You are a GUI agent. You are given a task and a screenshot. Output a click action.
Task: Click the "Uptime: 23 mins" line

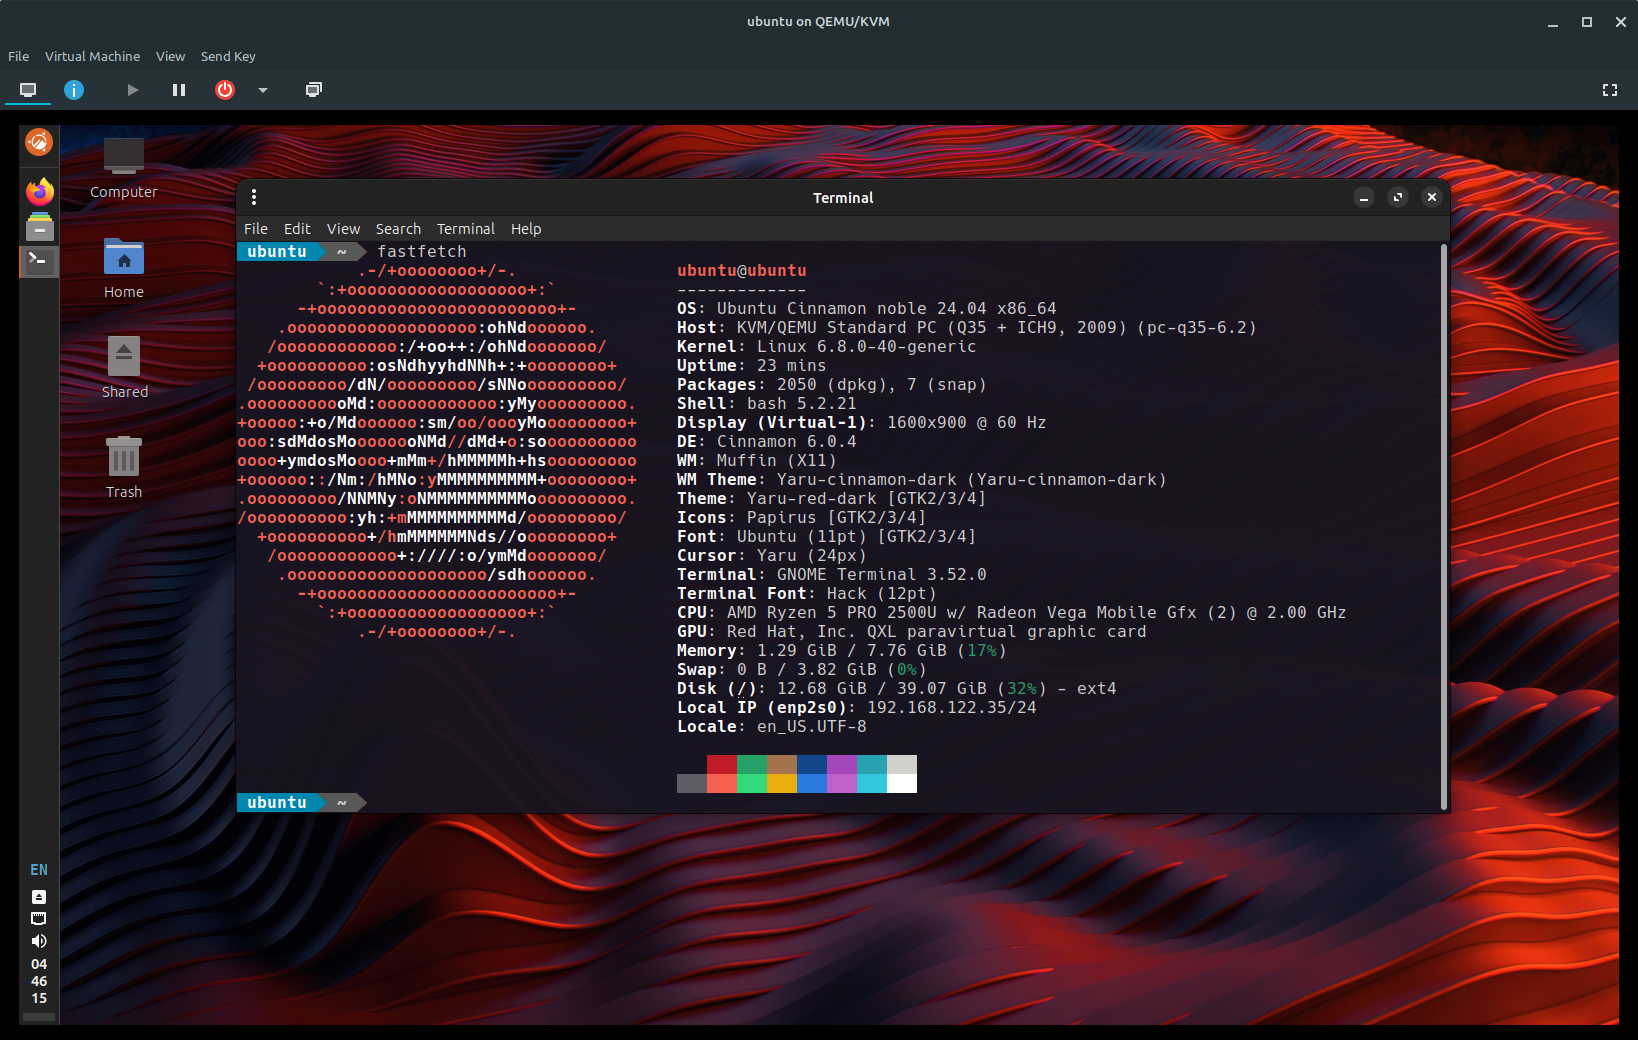click(x=752, y=366)
